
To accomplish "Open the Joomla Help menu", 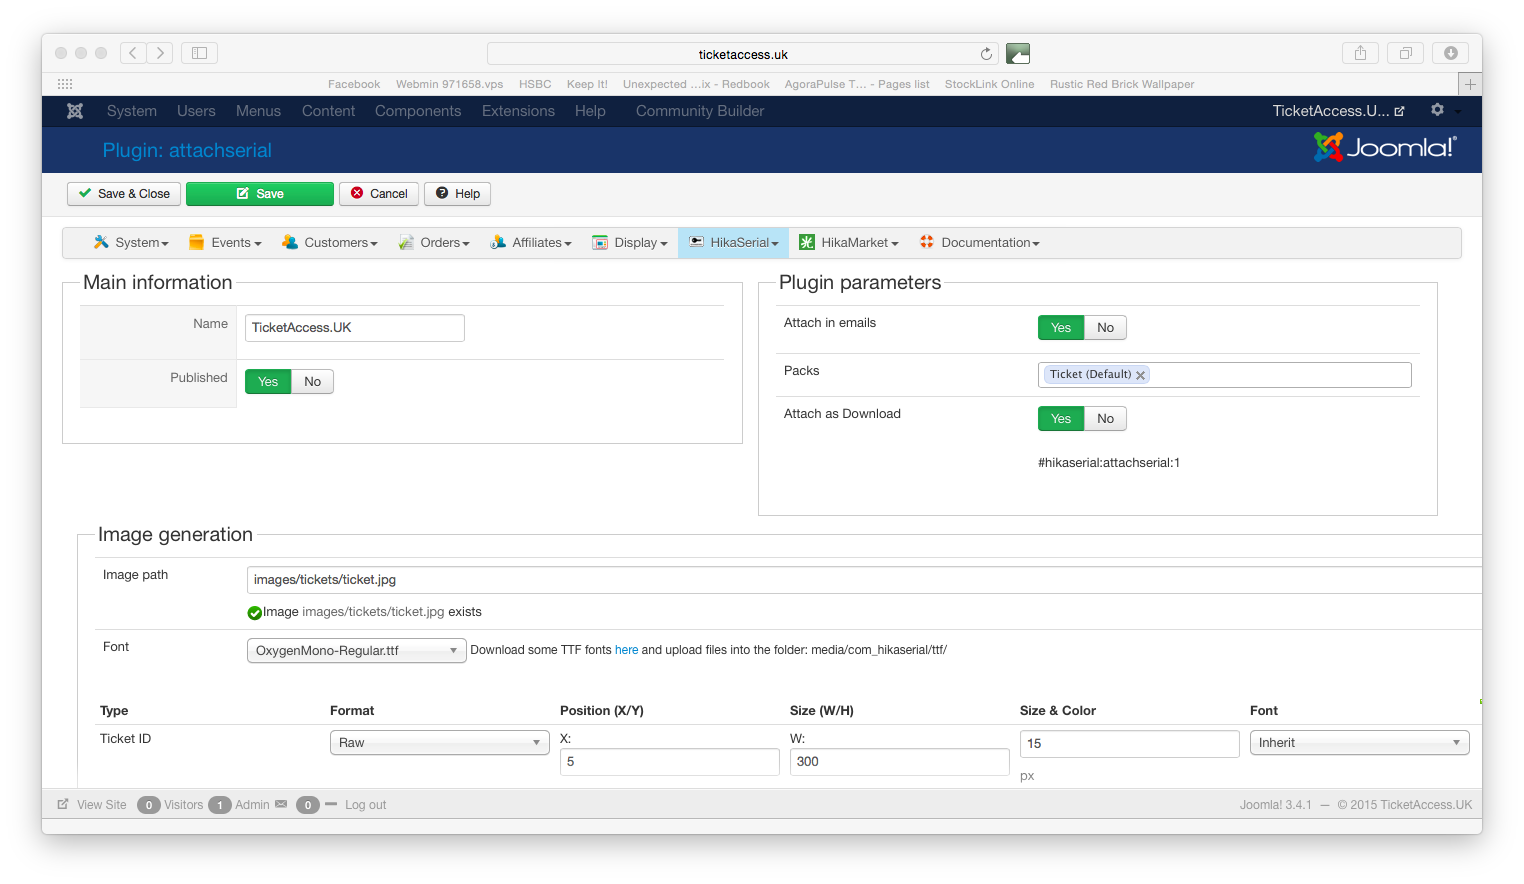I will click(590, 111).
